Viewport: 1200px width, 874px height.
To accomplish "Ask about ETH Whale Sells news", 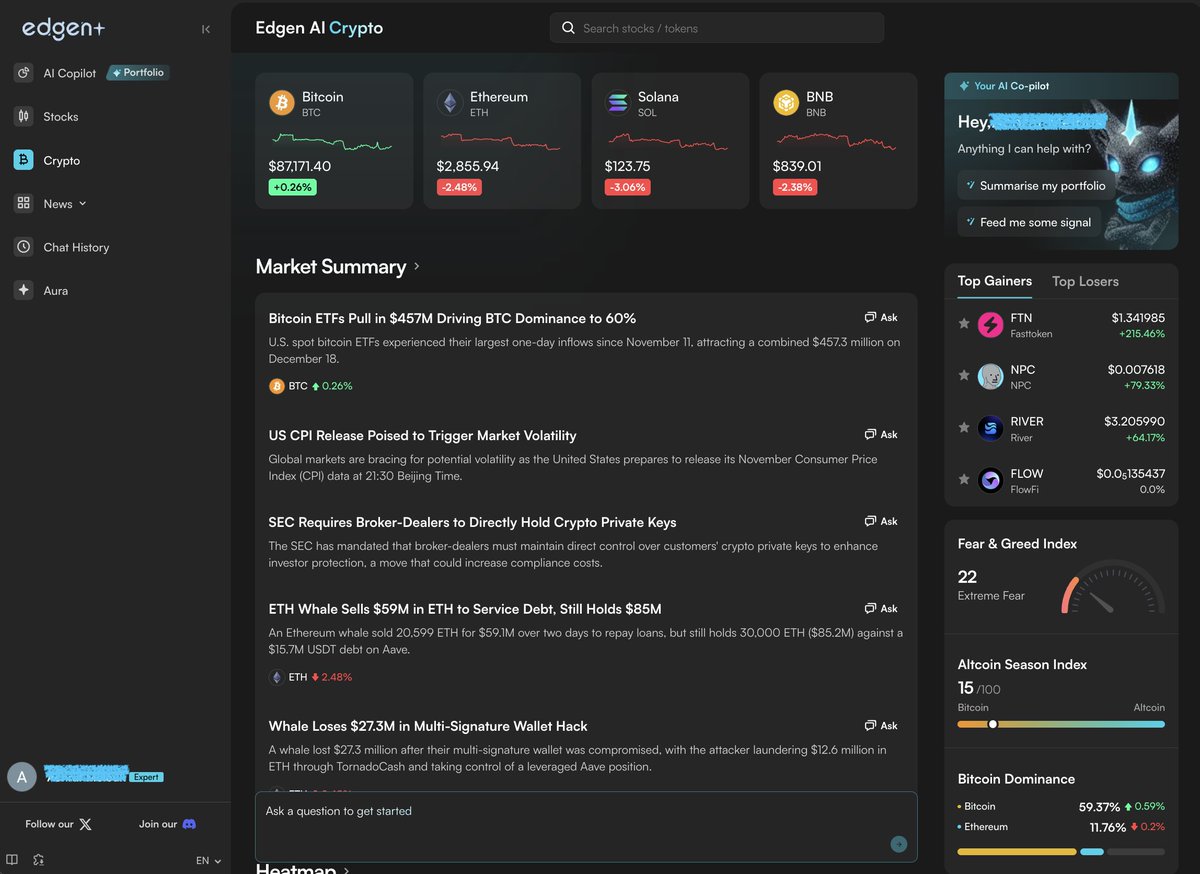I will pyautogui.click(x=881, y=609).
